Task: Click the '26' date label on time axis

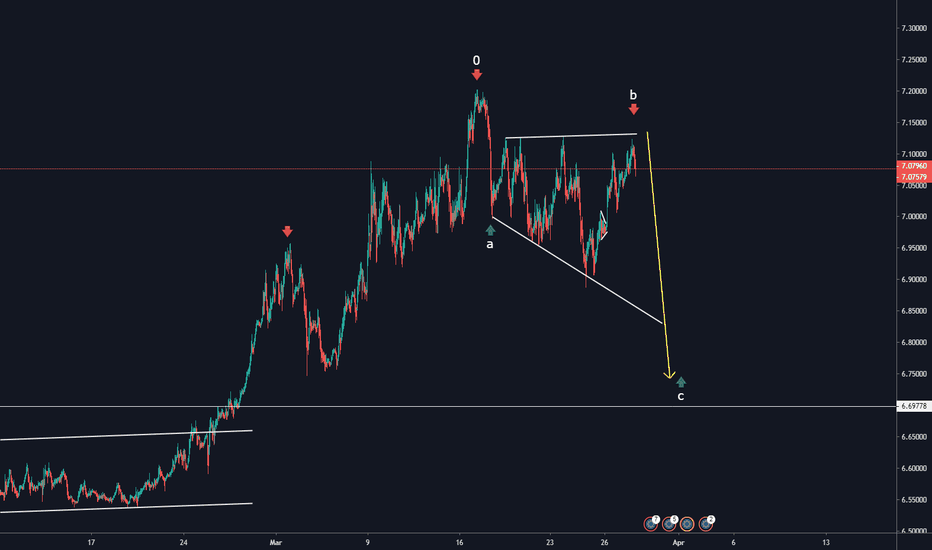Action: pyautogui.click(x=604, y=542)
